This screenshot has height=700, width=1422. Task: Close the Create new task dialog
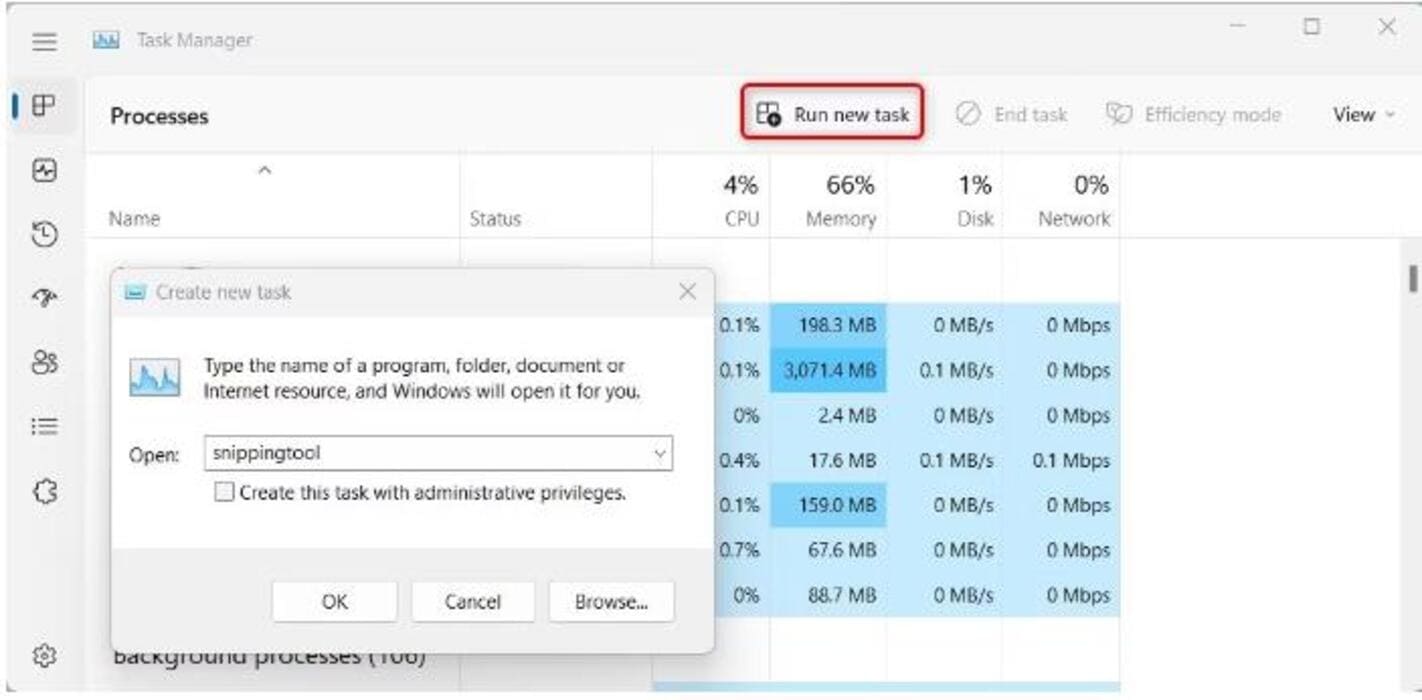tap(687, 292)
